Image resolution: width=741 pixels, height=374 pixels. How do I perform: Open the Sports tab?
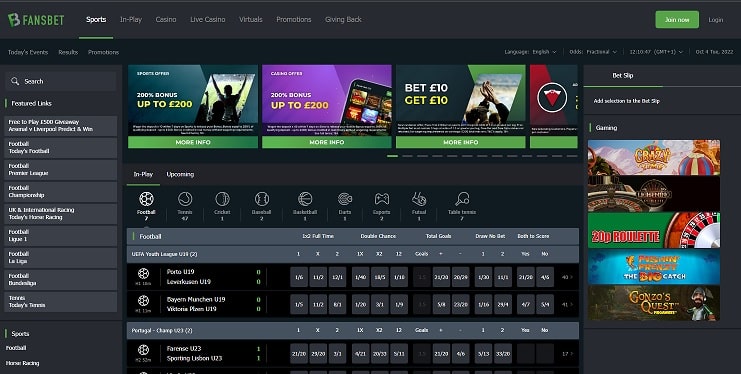pyautogui.click(x=96, y=19)
